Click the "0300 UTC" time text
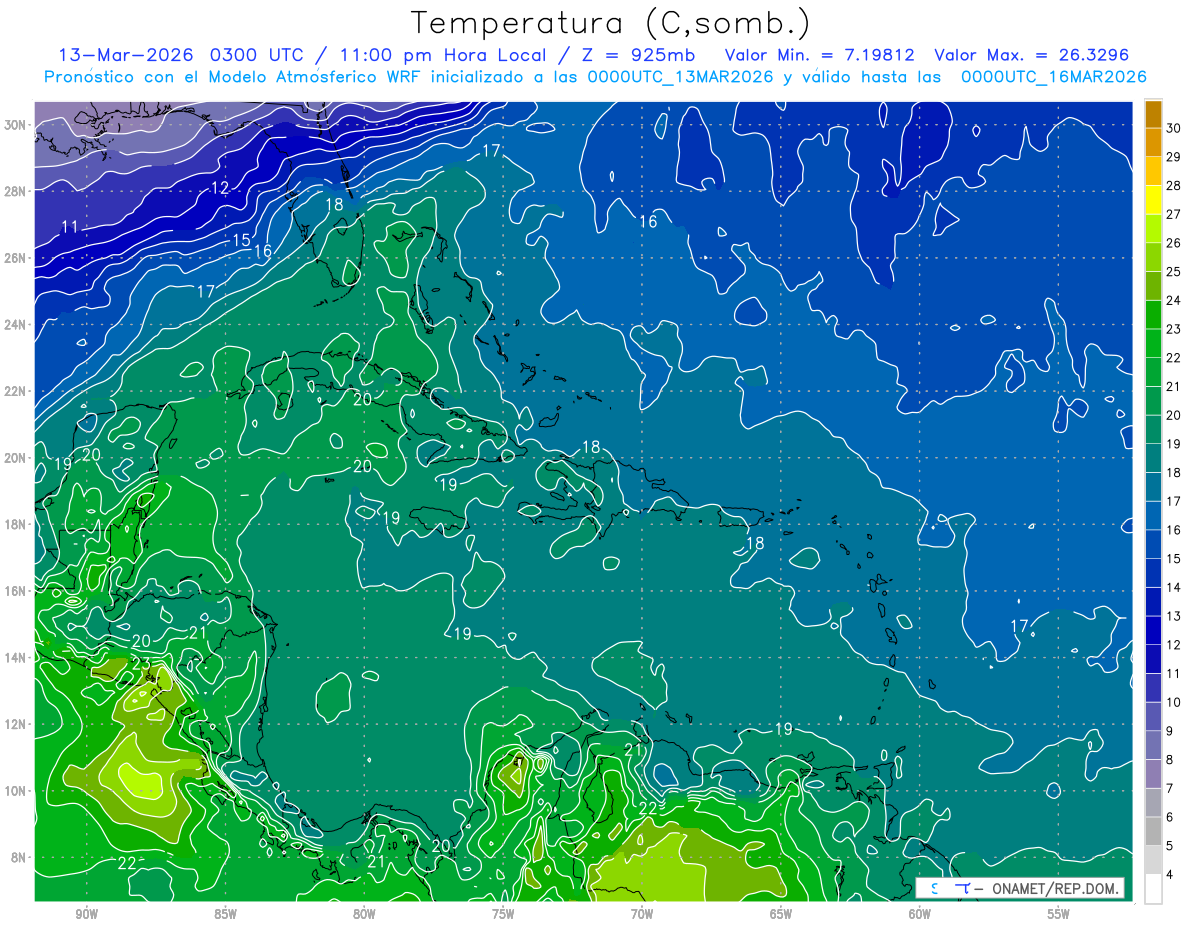This screenshot has height=927, width=1200. [256, 55]
